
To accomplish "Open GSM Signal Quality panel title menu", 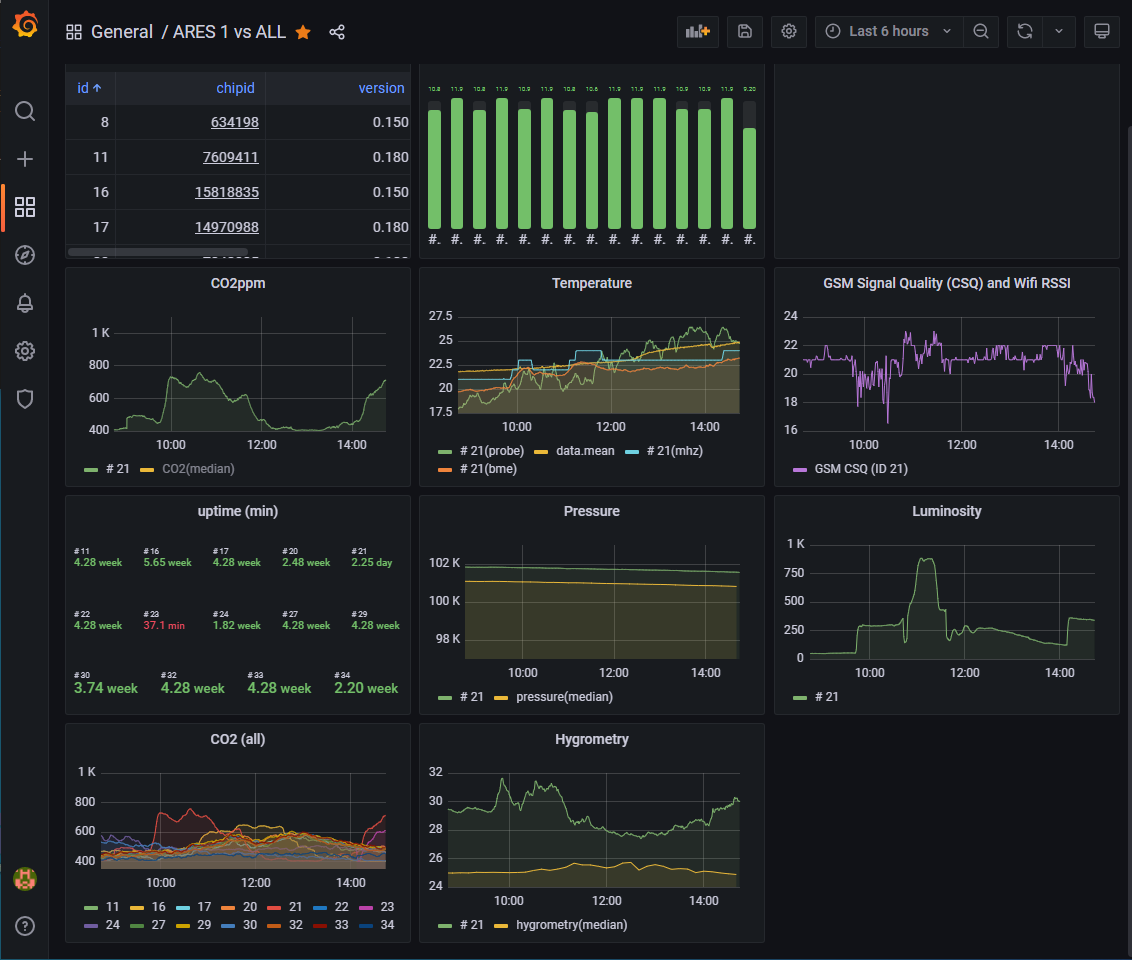I will click(946, 283).
